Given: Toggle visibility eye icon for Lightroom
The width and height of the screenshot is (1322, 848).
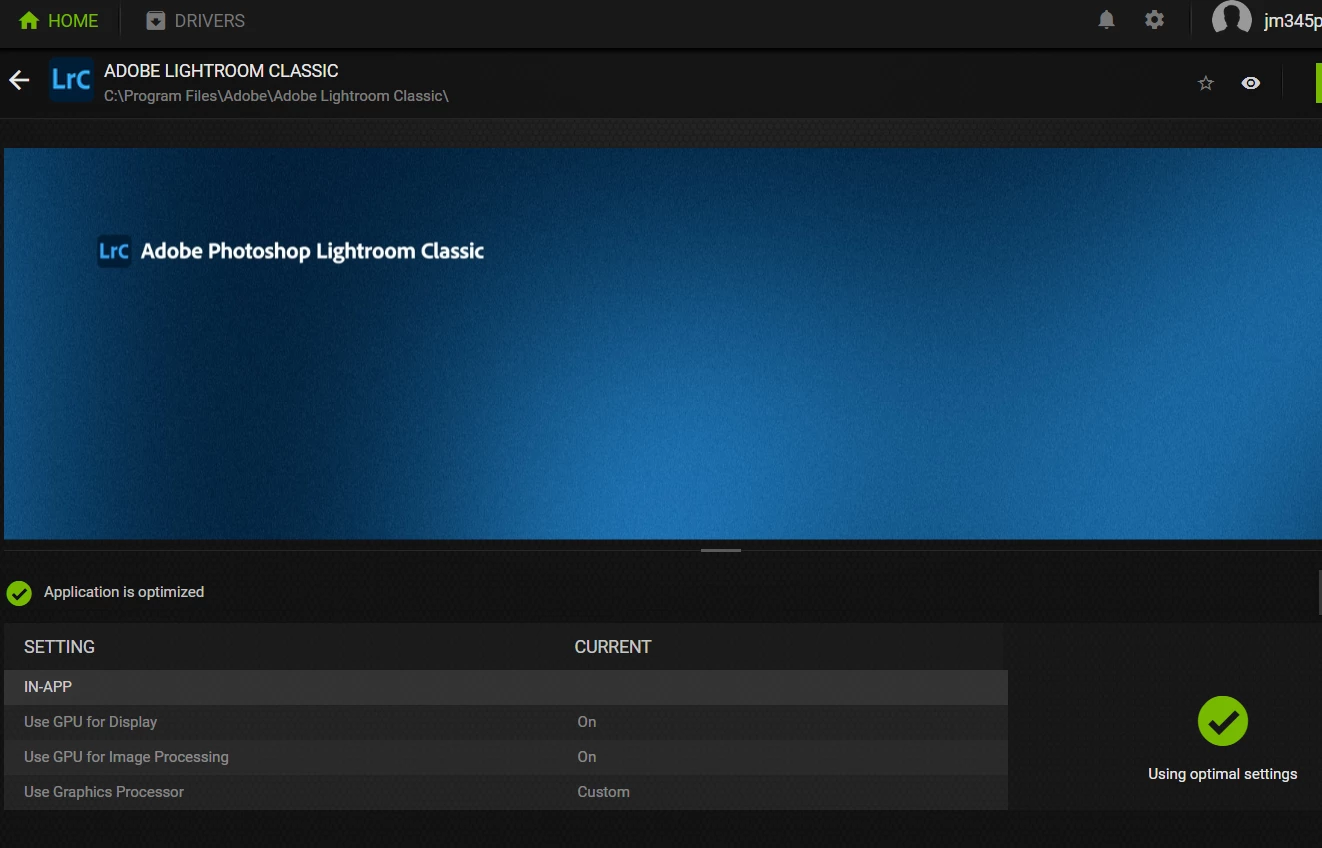Looking at the screenshot, I should [x=1250, y=83].
